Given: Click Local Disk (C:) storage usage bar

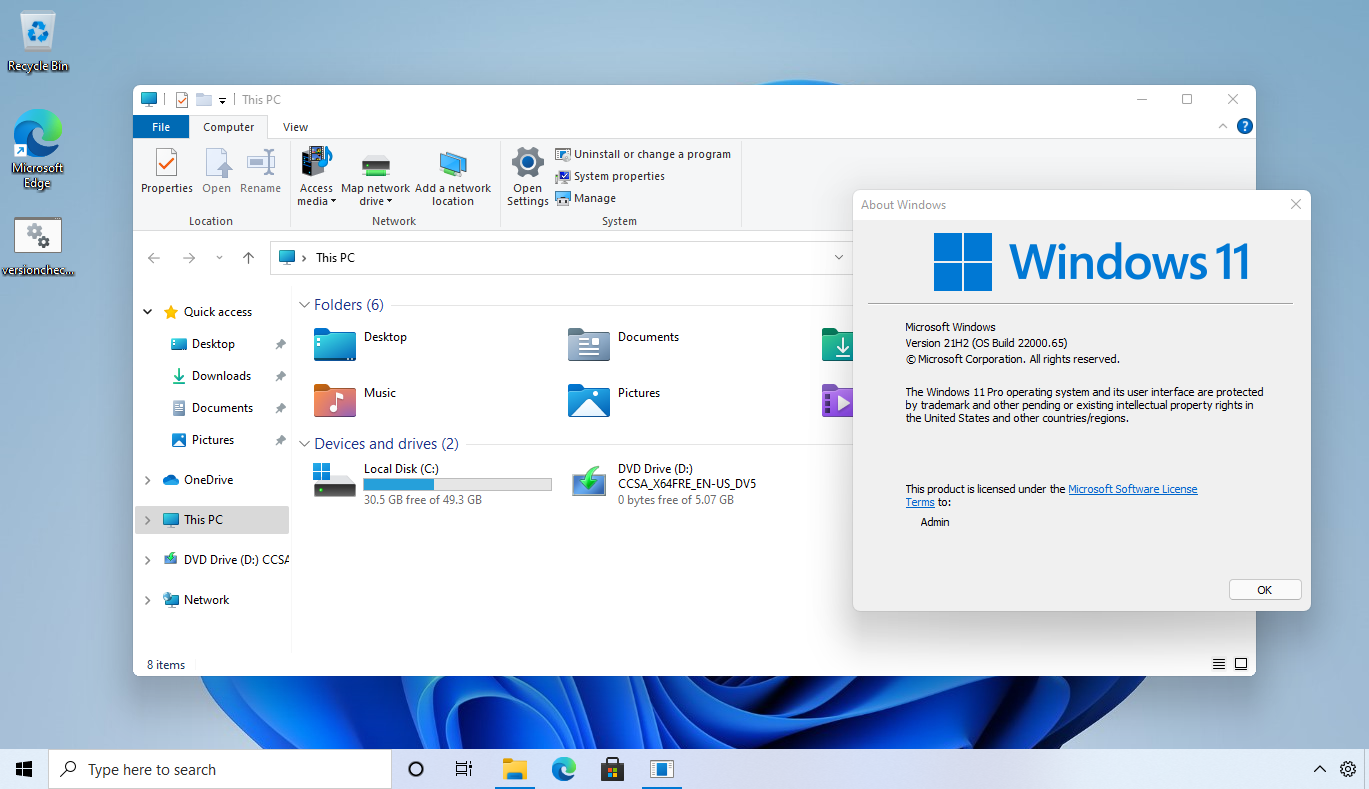Looking at the screenshot, I should click(457, 484).
